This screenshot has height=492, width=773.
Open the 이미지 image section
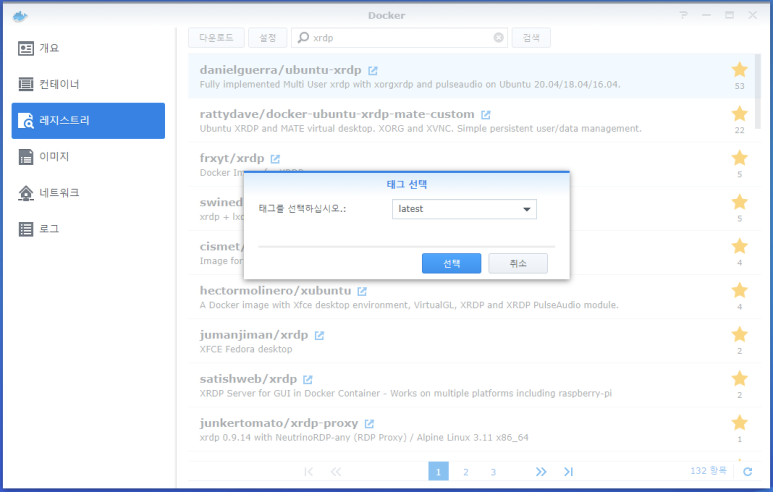tap(88, 156)
